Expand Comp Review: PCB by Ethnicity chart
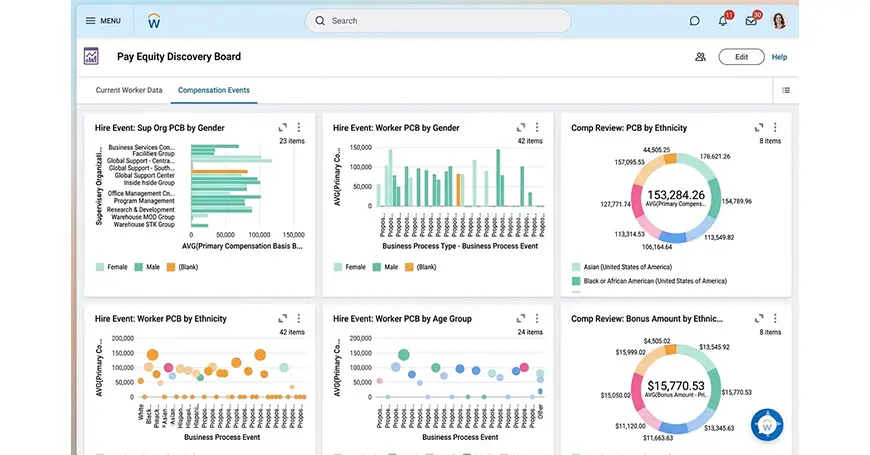The width and height of the screenshot is (870, 455). click(759, 128)
